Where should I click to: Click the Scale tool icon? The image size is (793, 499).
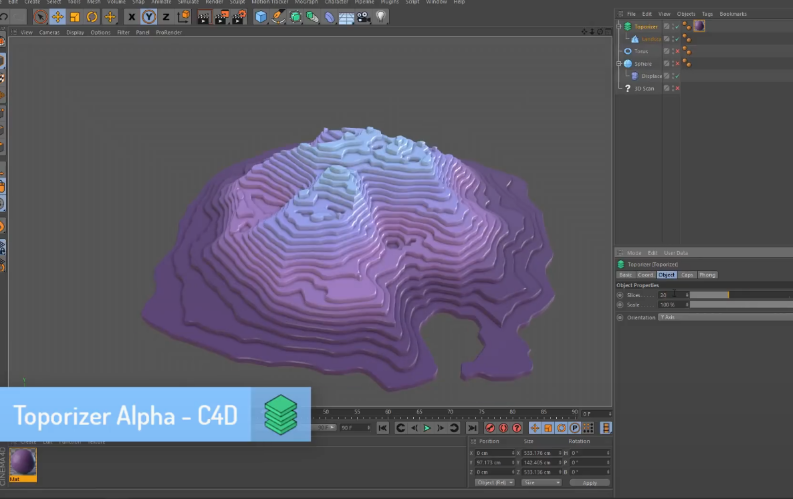click(75, 17)
